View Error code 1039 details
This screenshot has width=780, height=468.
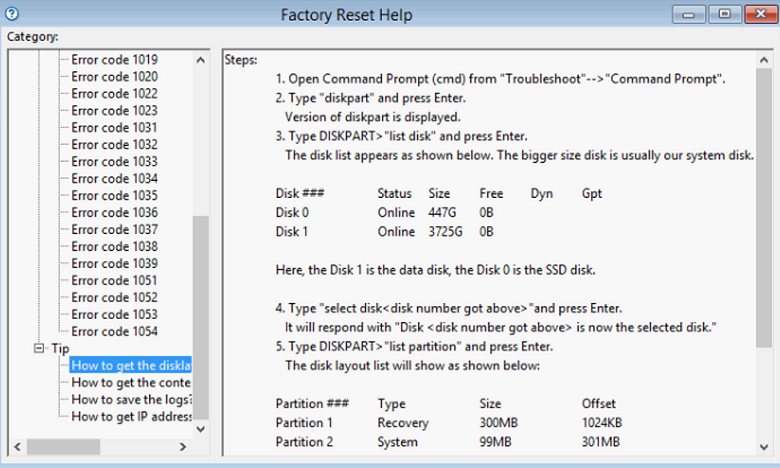114,263
